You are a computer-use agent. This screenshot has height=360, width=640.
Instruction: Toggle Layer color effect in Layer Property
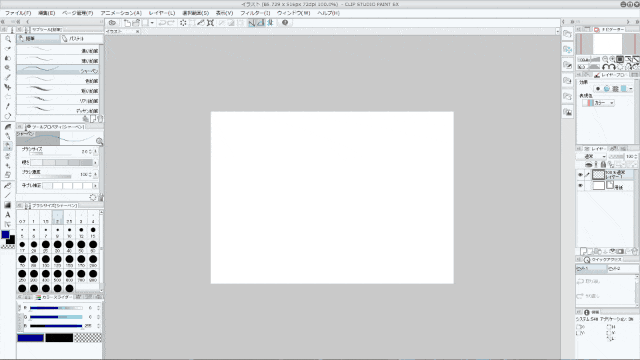pyautogui.click(x=624, y=89)
